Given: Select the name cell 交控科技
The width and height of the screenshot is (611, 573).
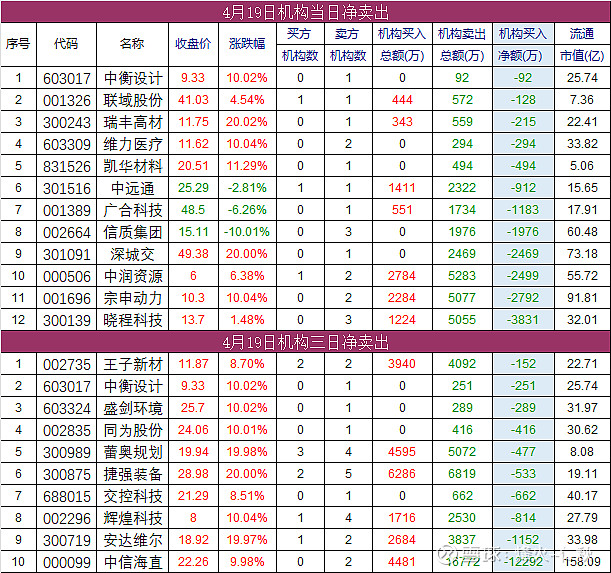Looking at the screenshot, I should [x=133, y=497].
